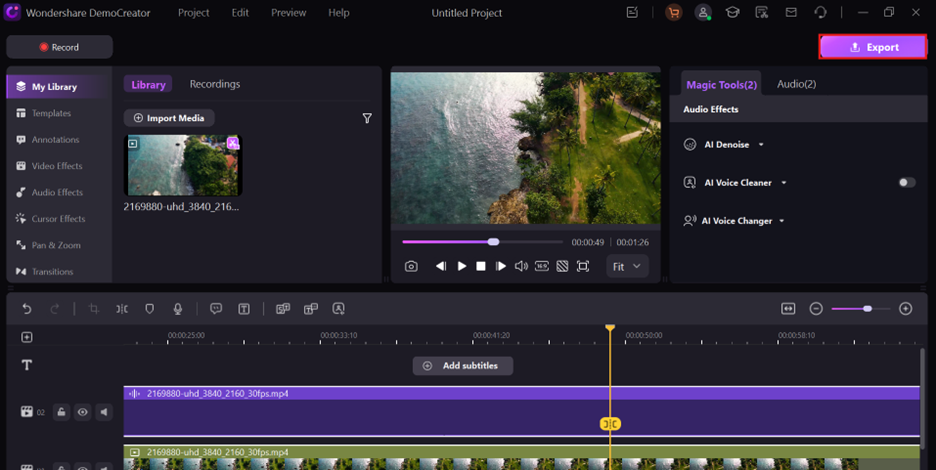Expand the AI Voice Cleaner dropdown arrow

(784, 183)
